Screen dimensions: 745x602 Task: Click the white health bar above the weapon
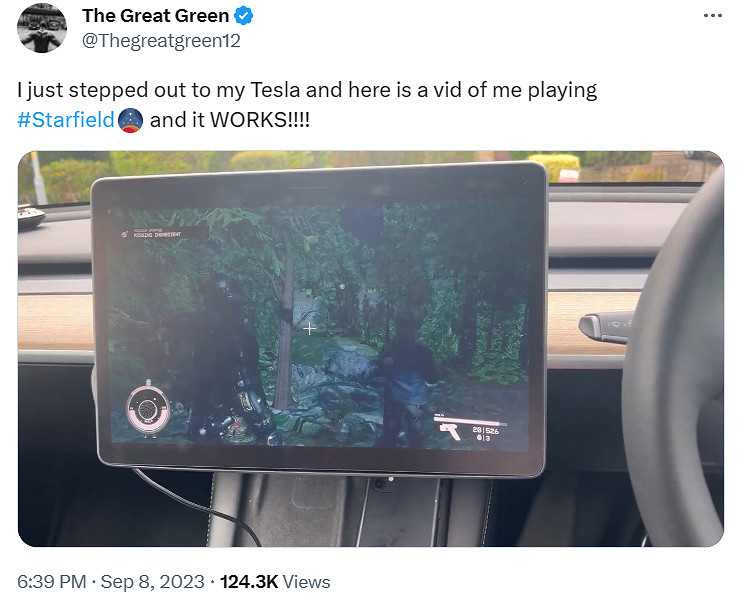(471, 420)
